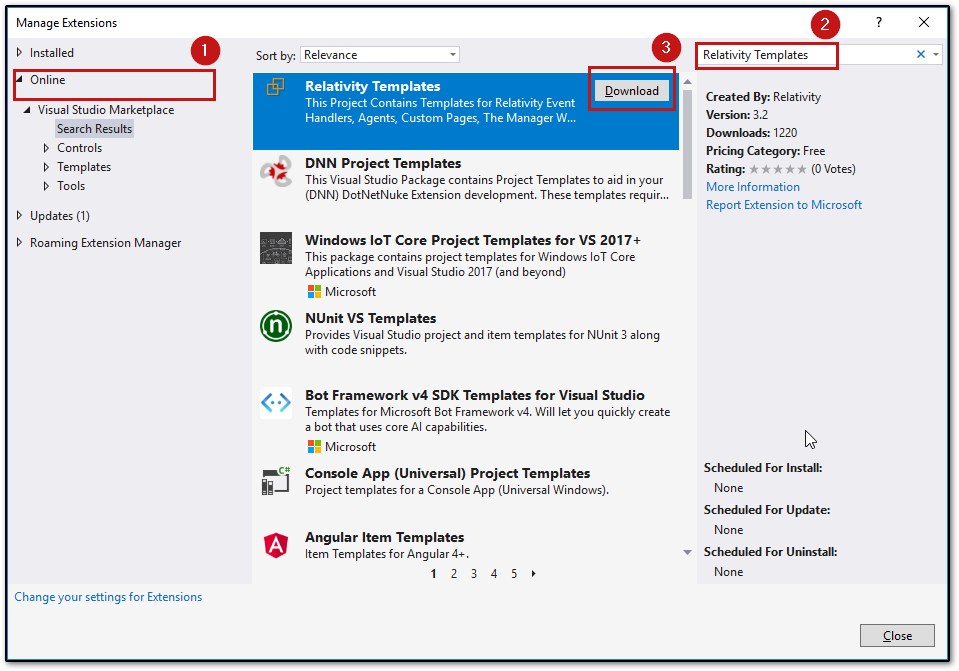Click the Console App (Universal) templates icon

276,481
